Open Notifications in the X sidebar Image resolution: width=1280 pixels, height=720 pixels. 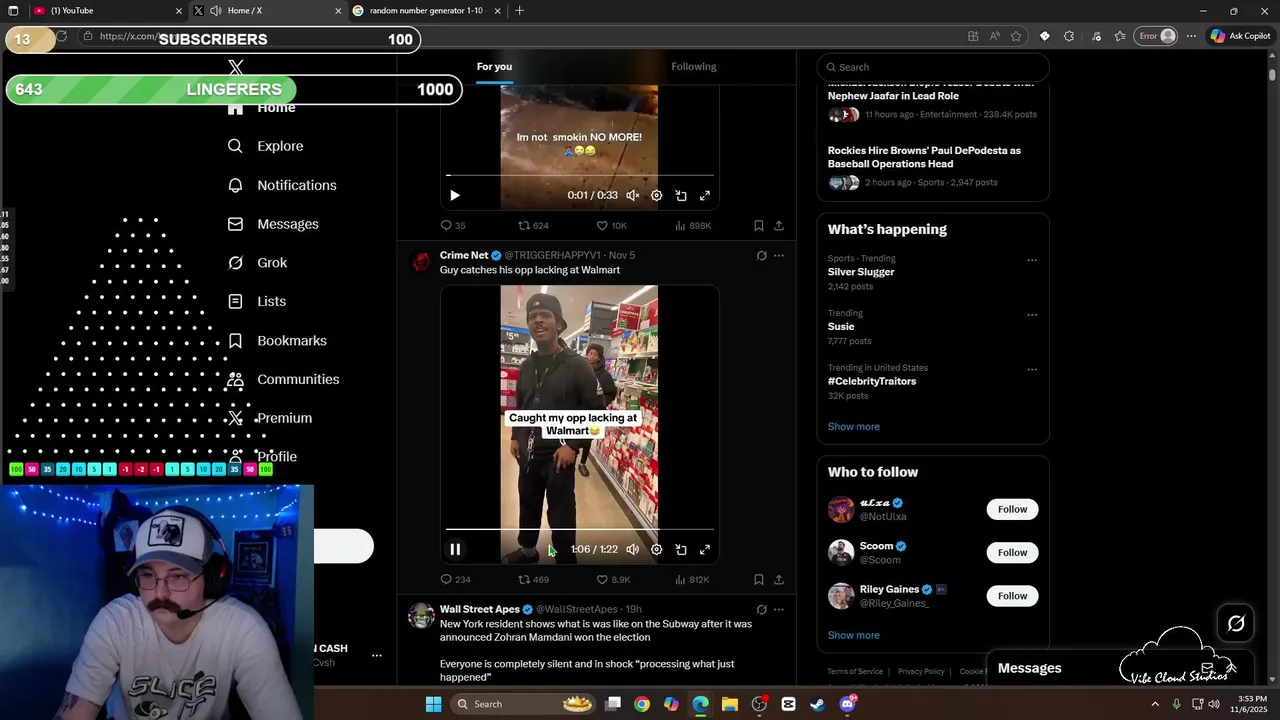(282, 185)
